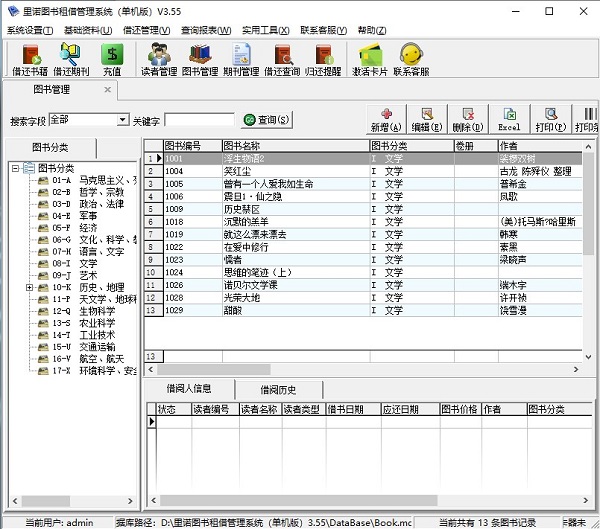Open the 系统设置(T) menu
Viewport: 600px width, 529px height.
click(30, 30)
